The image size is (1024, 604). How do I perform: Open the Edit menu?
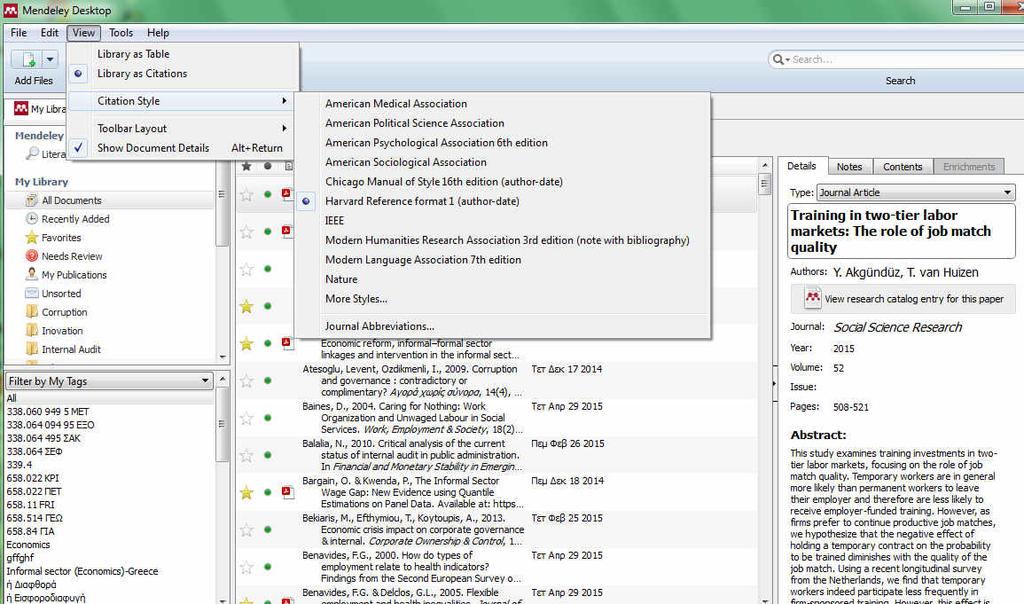[x=50, y=33]
